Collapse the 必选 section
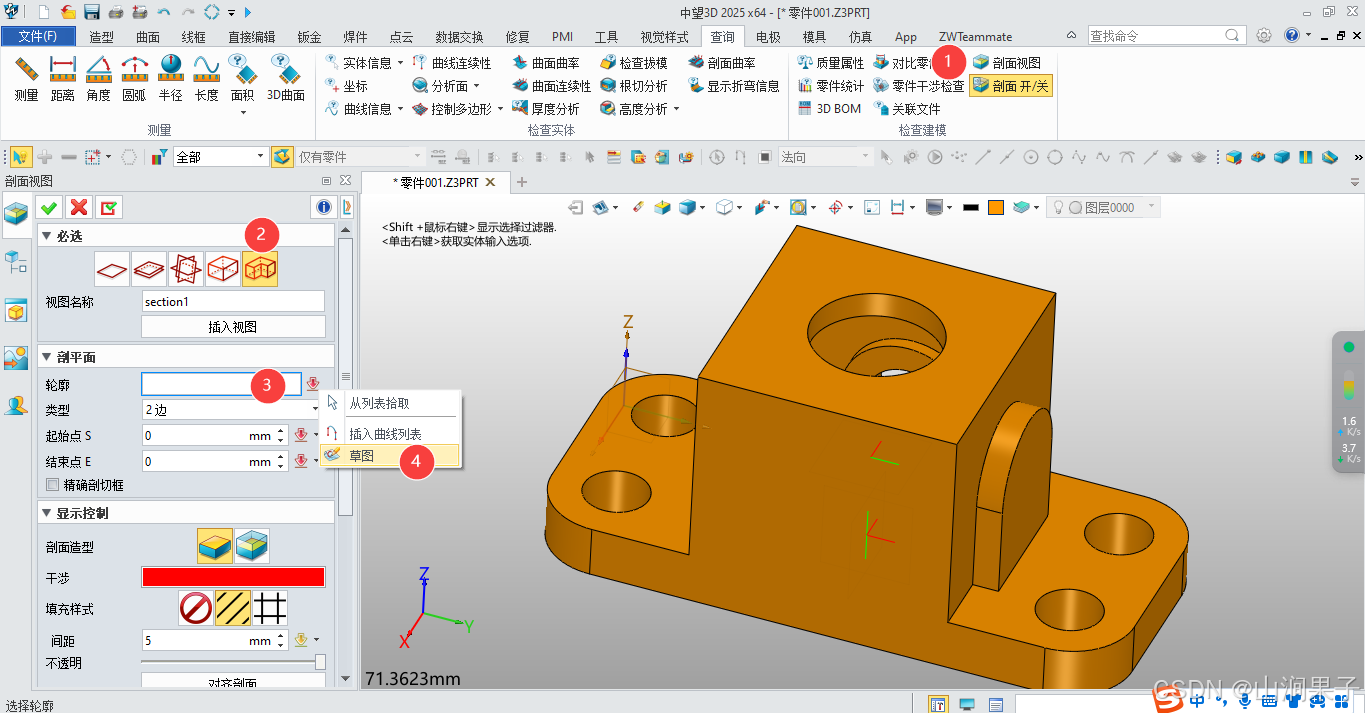The width and height of the screenshot is (1365, 713). [46, 236]
